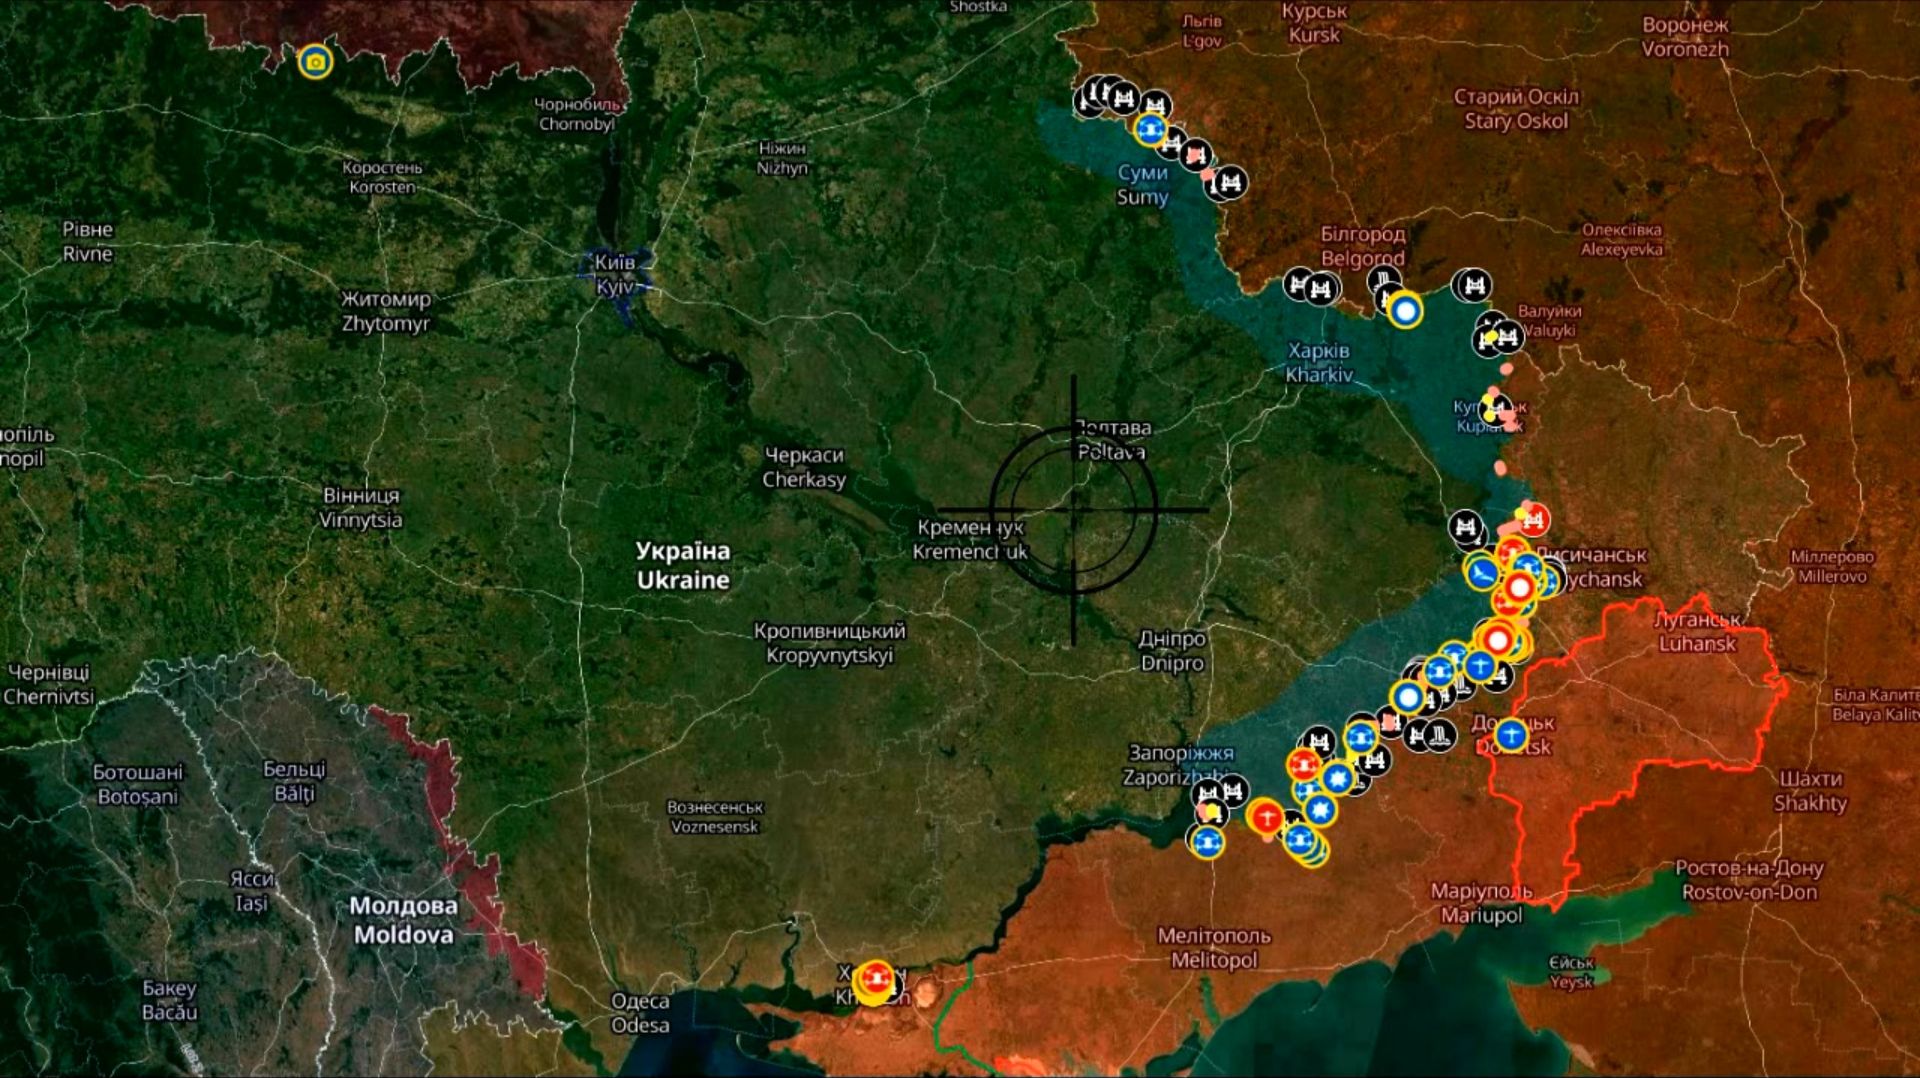Viewport: 1920px width, 1078px height.
Task: Select the Ukrainian flag marker near Chornobyl
Action: (x=318, y=62)
